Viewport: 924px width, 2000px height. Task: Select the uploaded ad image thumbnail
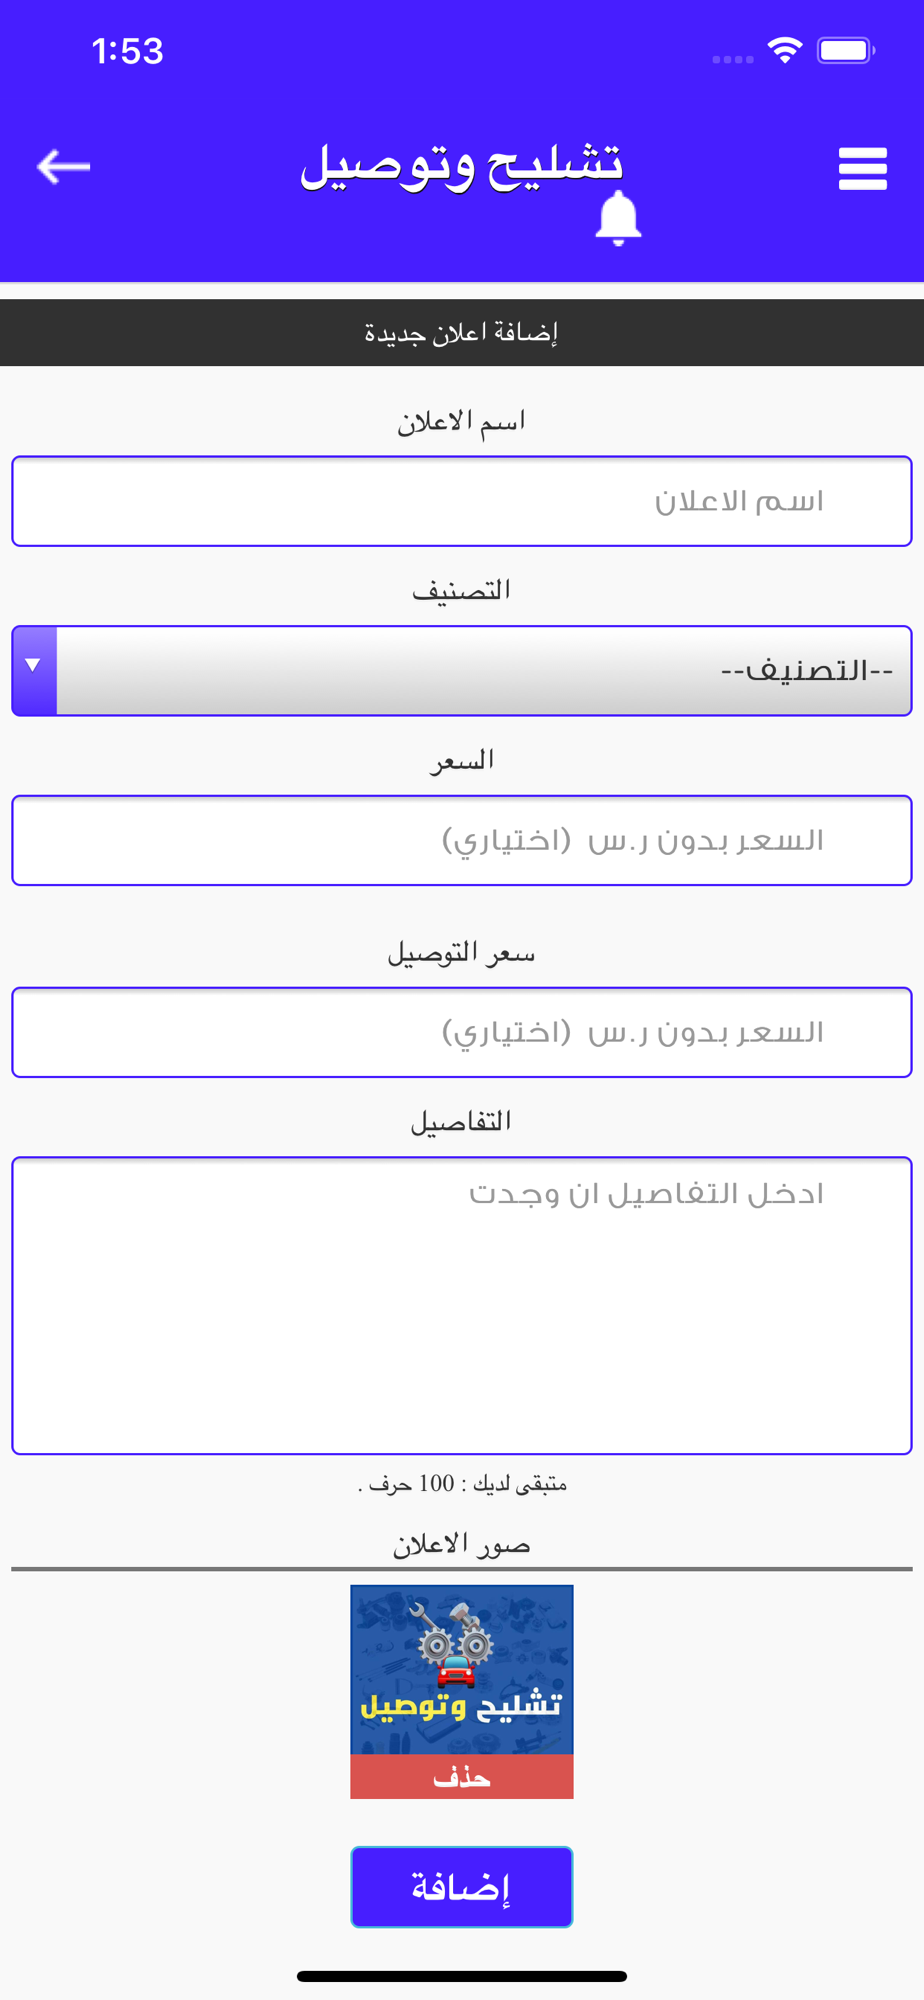pyautogui.click(x=462, y=1670)
